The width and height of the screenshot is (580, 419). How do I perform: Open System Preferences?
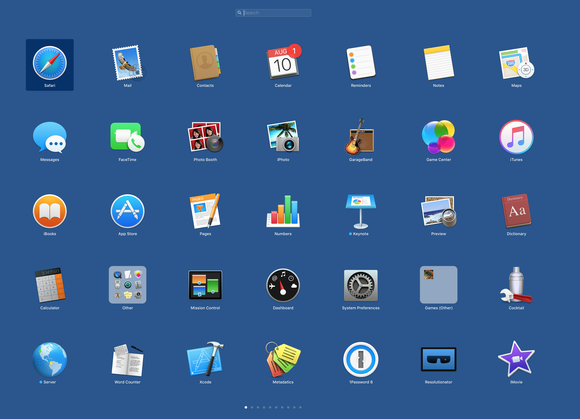361,285
